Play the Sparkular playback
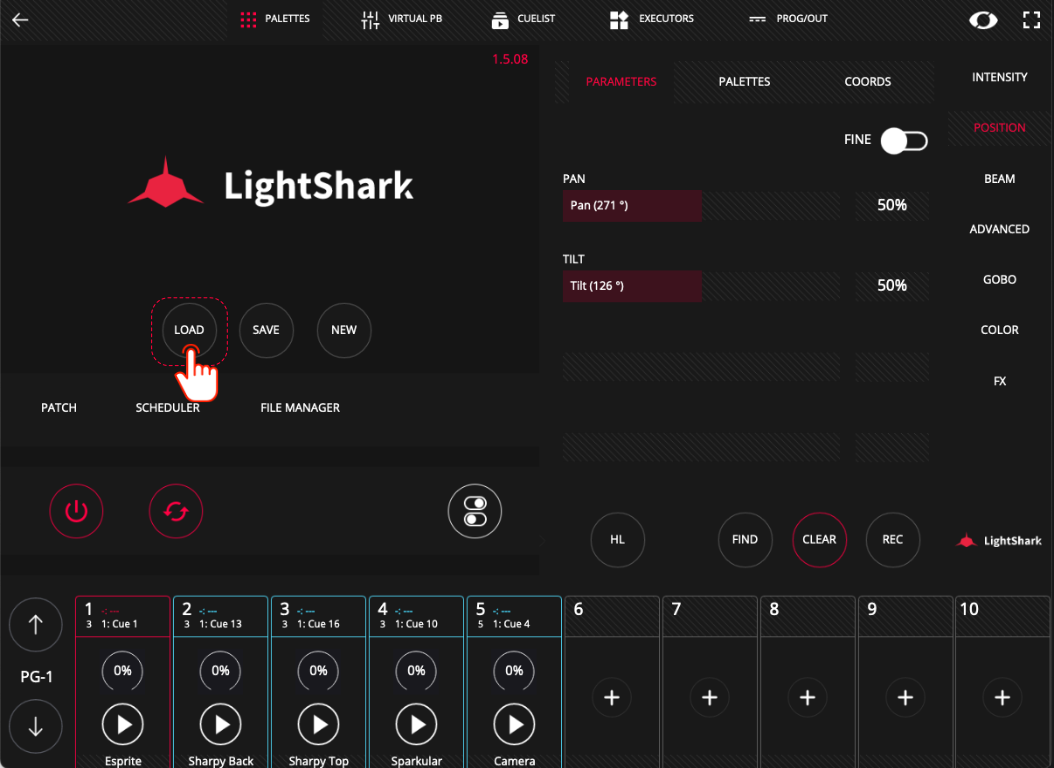 point(416,724)
